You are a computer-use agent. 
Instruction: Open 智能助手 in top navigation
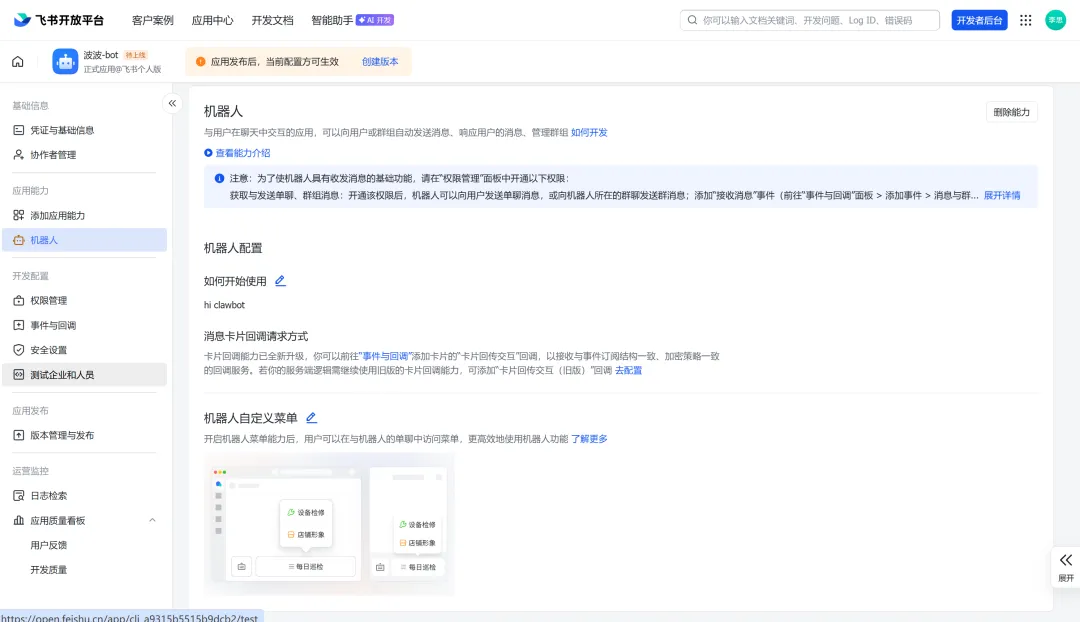coord(332,21)
